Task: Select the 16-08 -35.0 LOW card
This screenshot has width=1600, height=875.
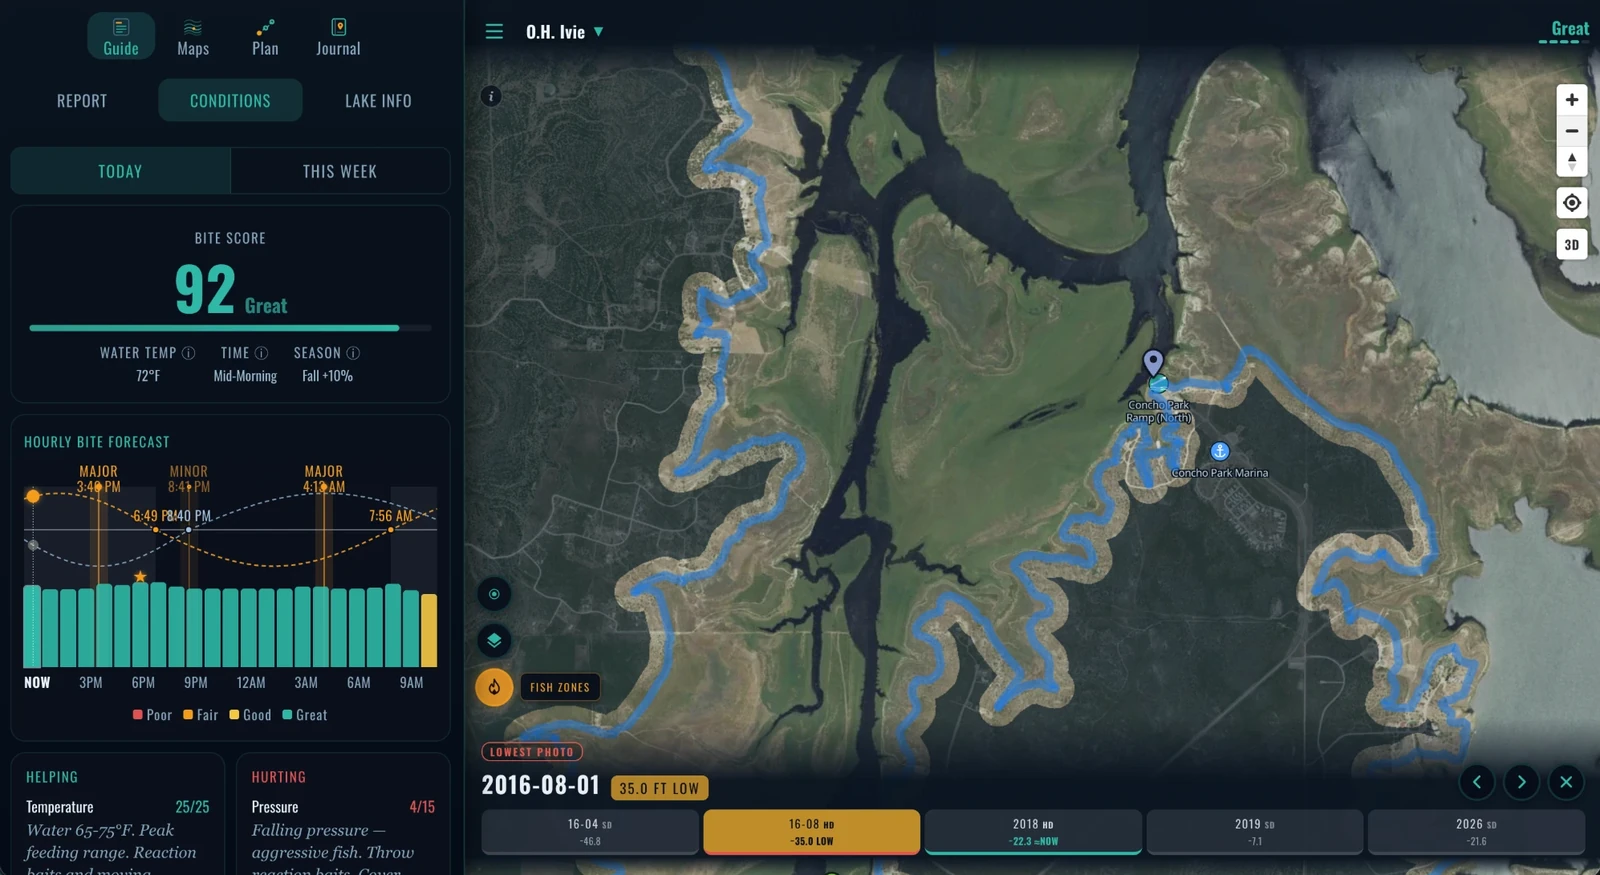Action: [812, 832]
